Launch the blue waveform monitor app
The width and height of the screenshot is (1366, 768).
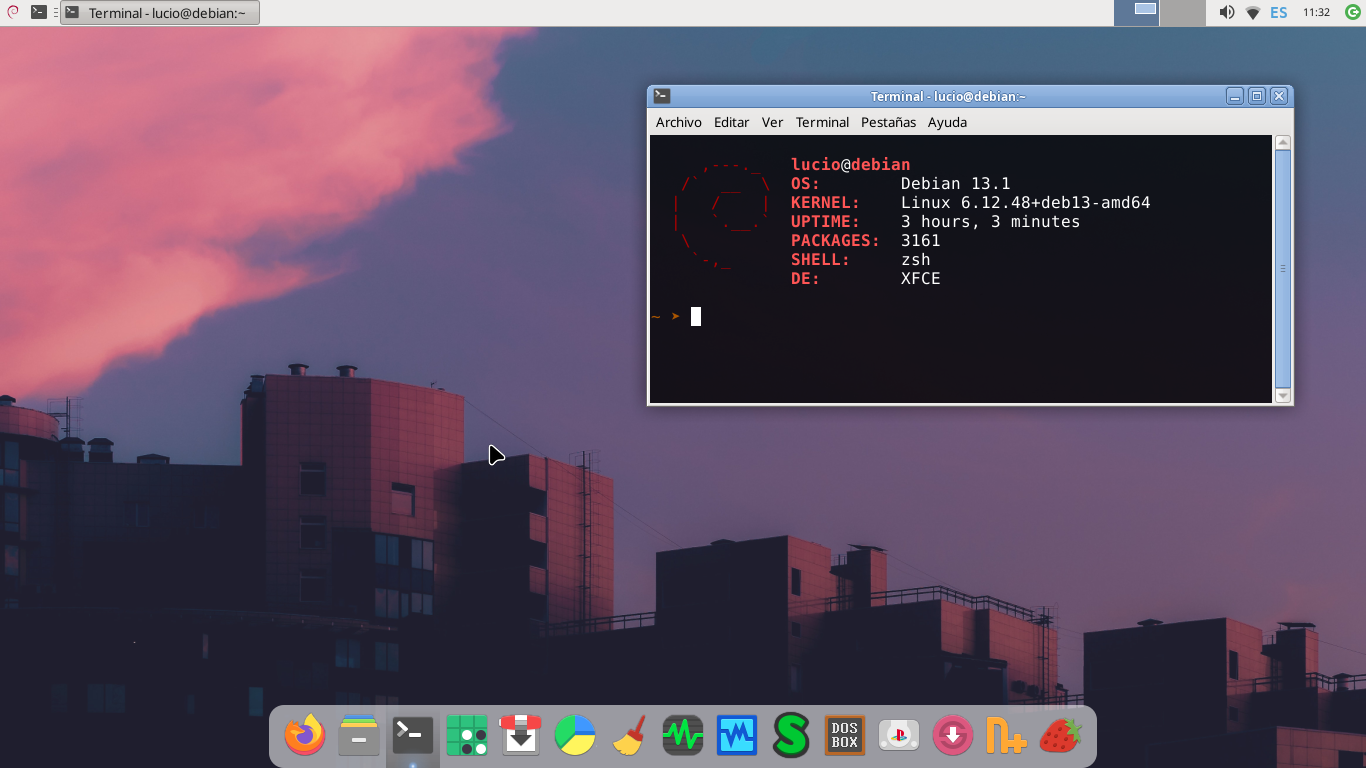[x=737, y=736]
